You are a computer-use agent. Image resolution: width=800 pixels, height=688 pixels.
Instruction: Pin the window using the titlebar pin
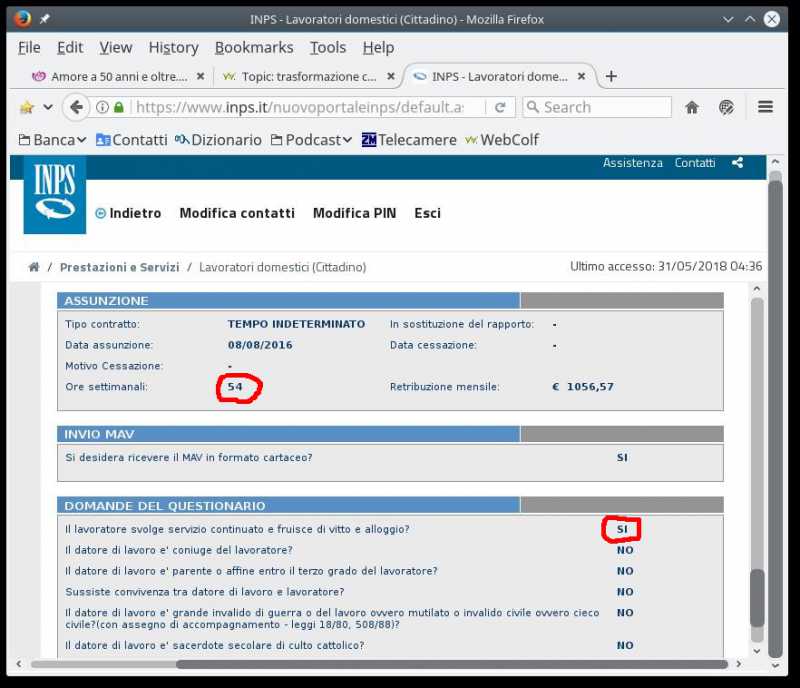point(45,19)
